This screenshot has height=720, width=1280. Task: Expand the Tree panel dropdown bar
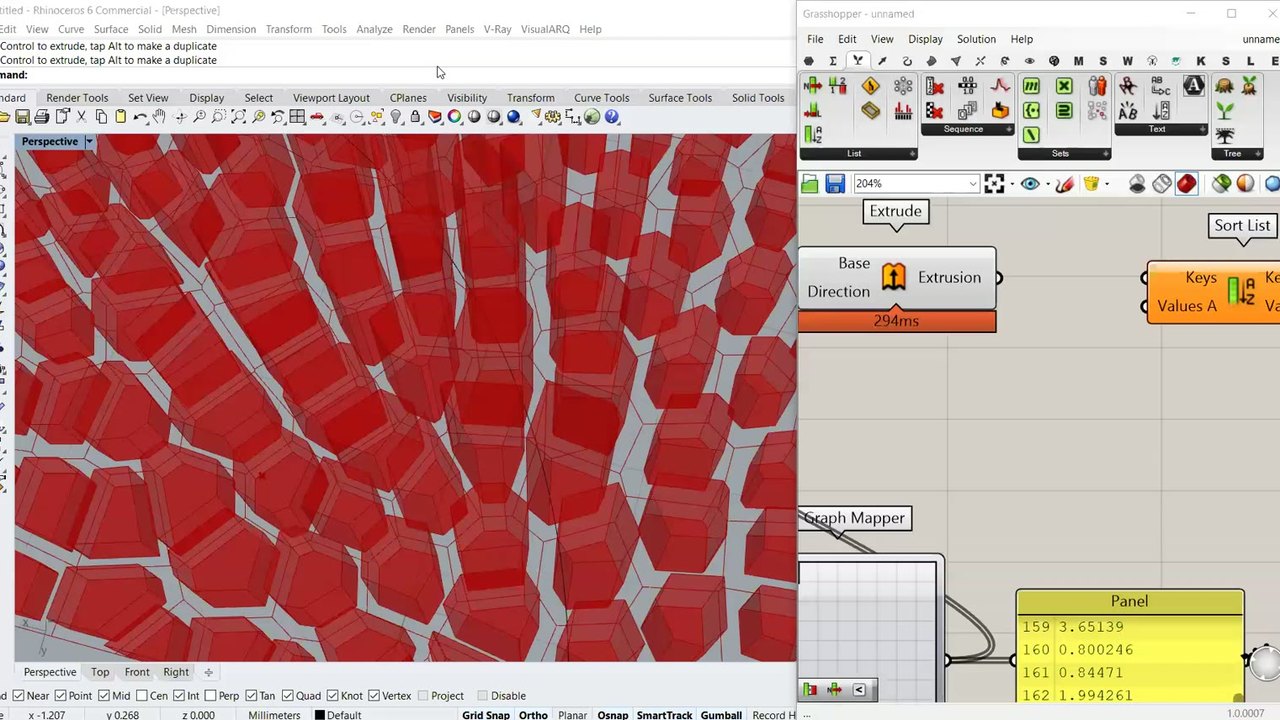[1237, 153]
